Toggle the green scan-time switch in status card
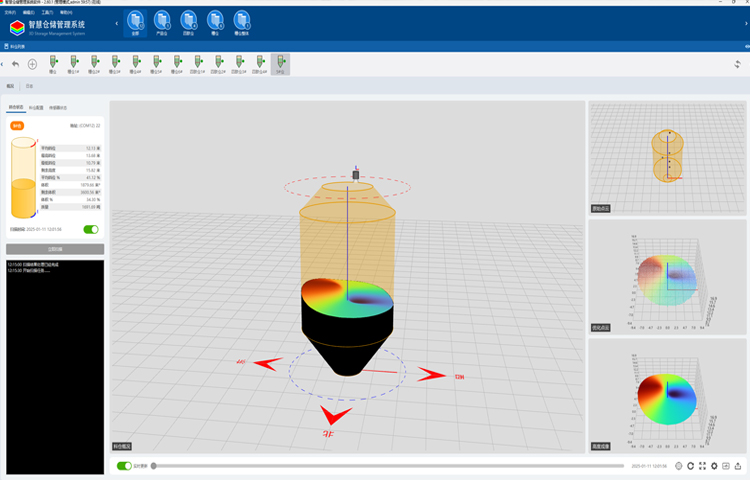Screen dimensions: 750x480 (x=91, y=229)
